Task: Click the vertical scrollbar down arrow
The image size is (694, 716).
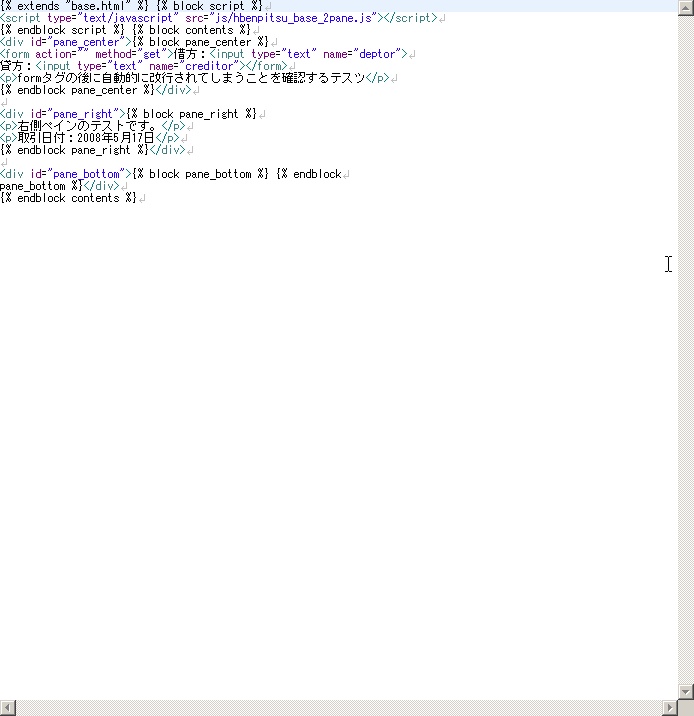Action: pyautogui.click(x=686, y=692)
